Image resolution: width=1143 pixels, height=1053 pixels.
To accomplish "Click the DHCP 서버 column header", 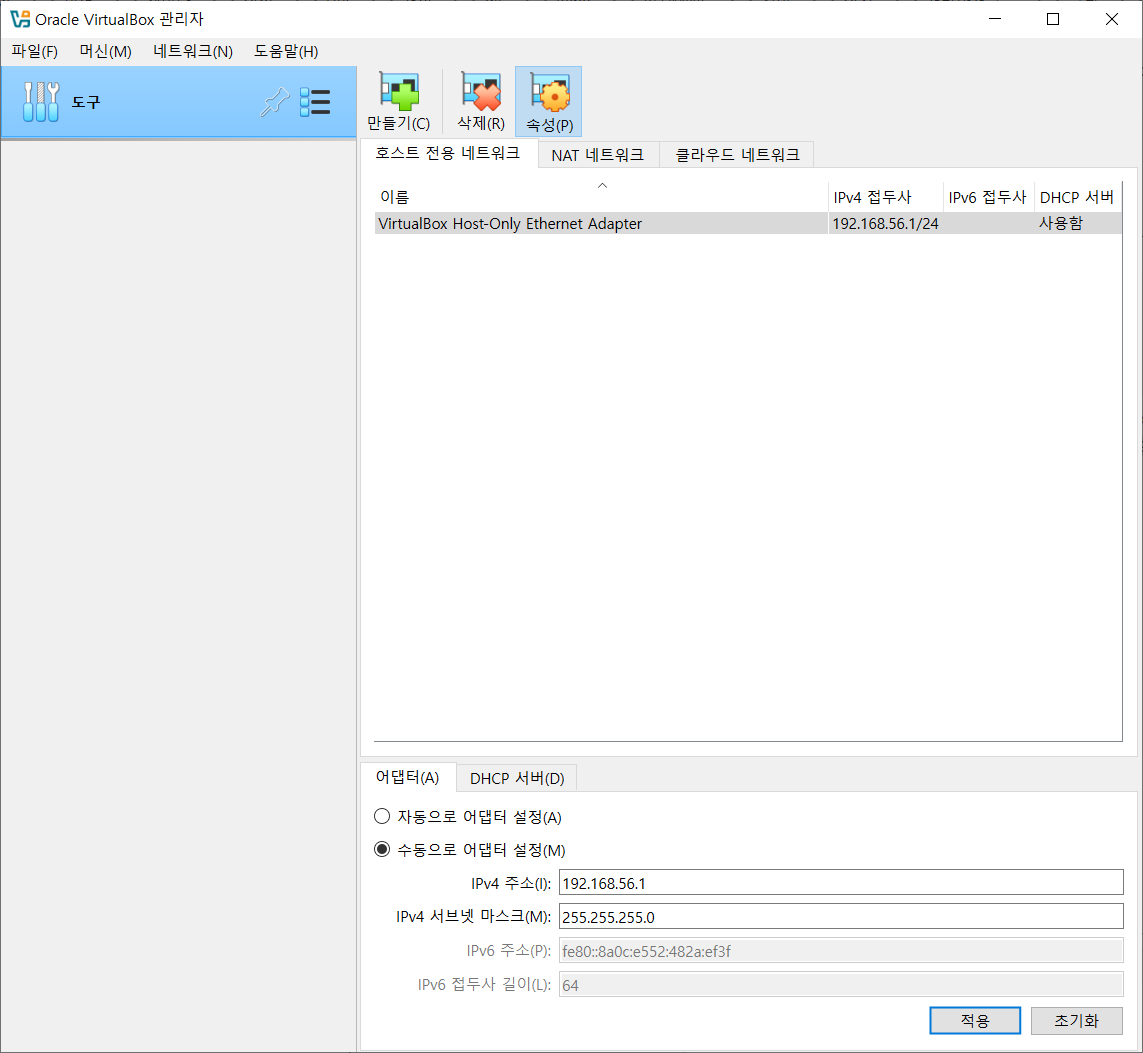I will point(1077,197).
